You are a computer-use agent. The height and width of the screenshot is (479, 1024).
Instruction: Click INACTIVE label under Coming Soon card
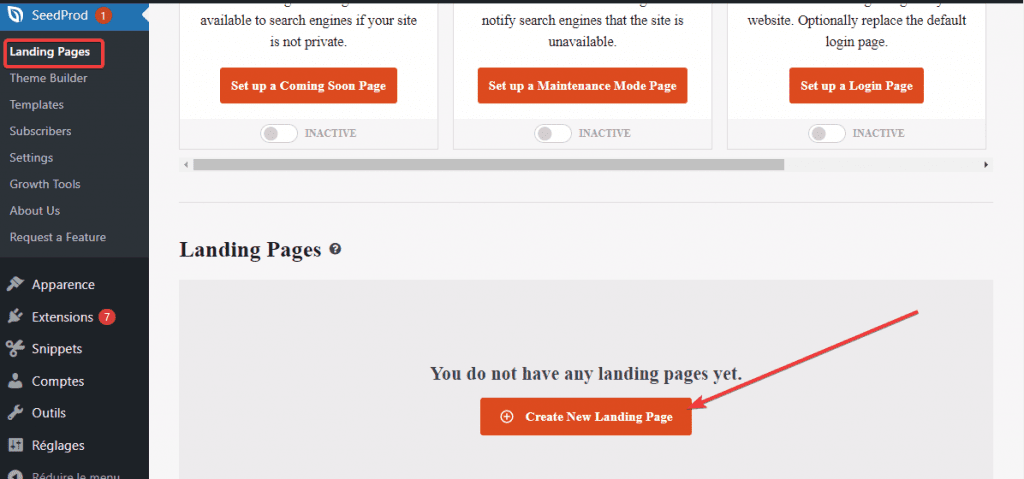click(330, 133)
